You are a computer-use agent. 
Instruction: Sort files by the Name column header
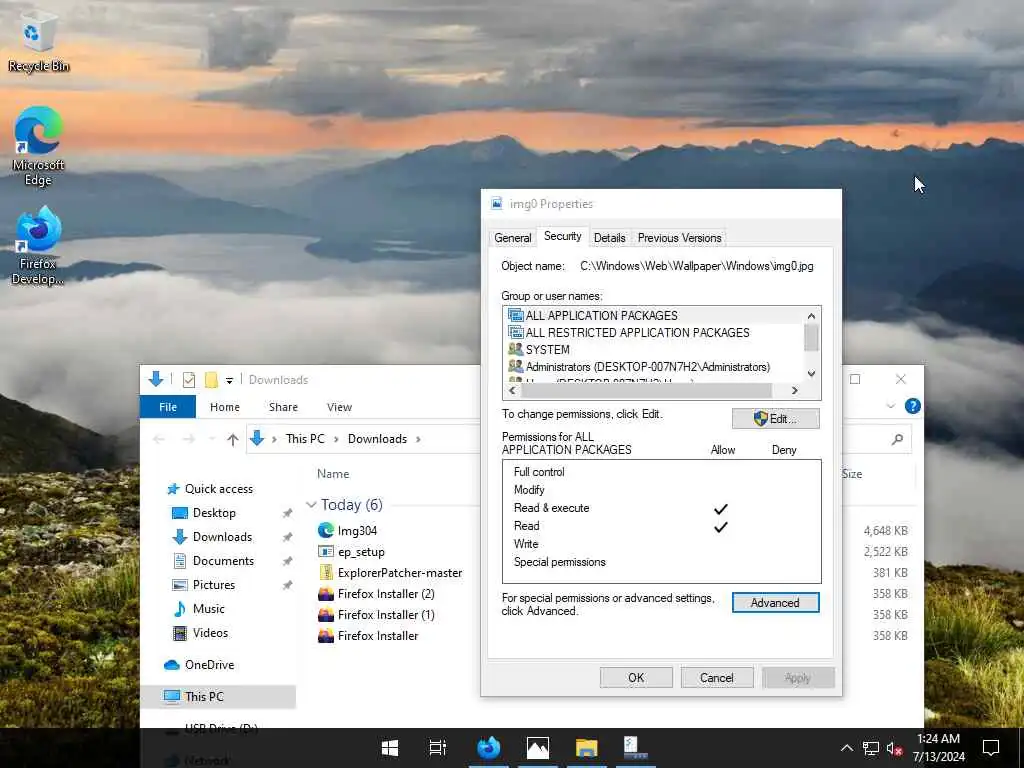(x=333, y=473)
